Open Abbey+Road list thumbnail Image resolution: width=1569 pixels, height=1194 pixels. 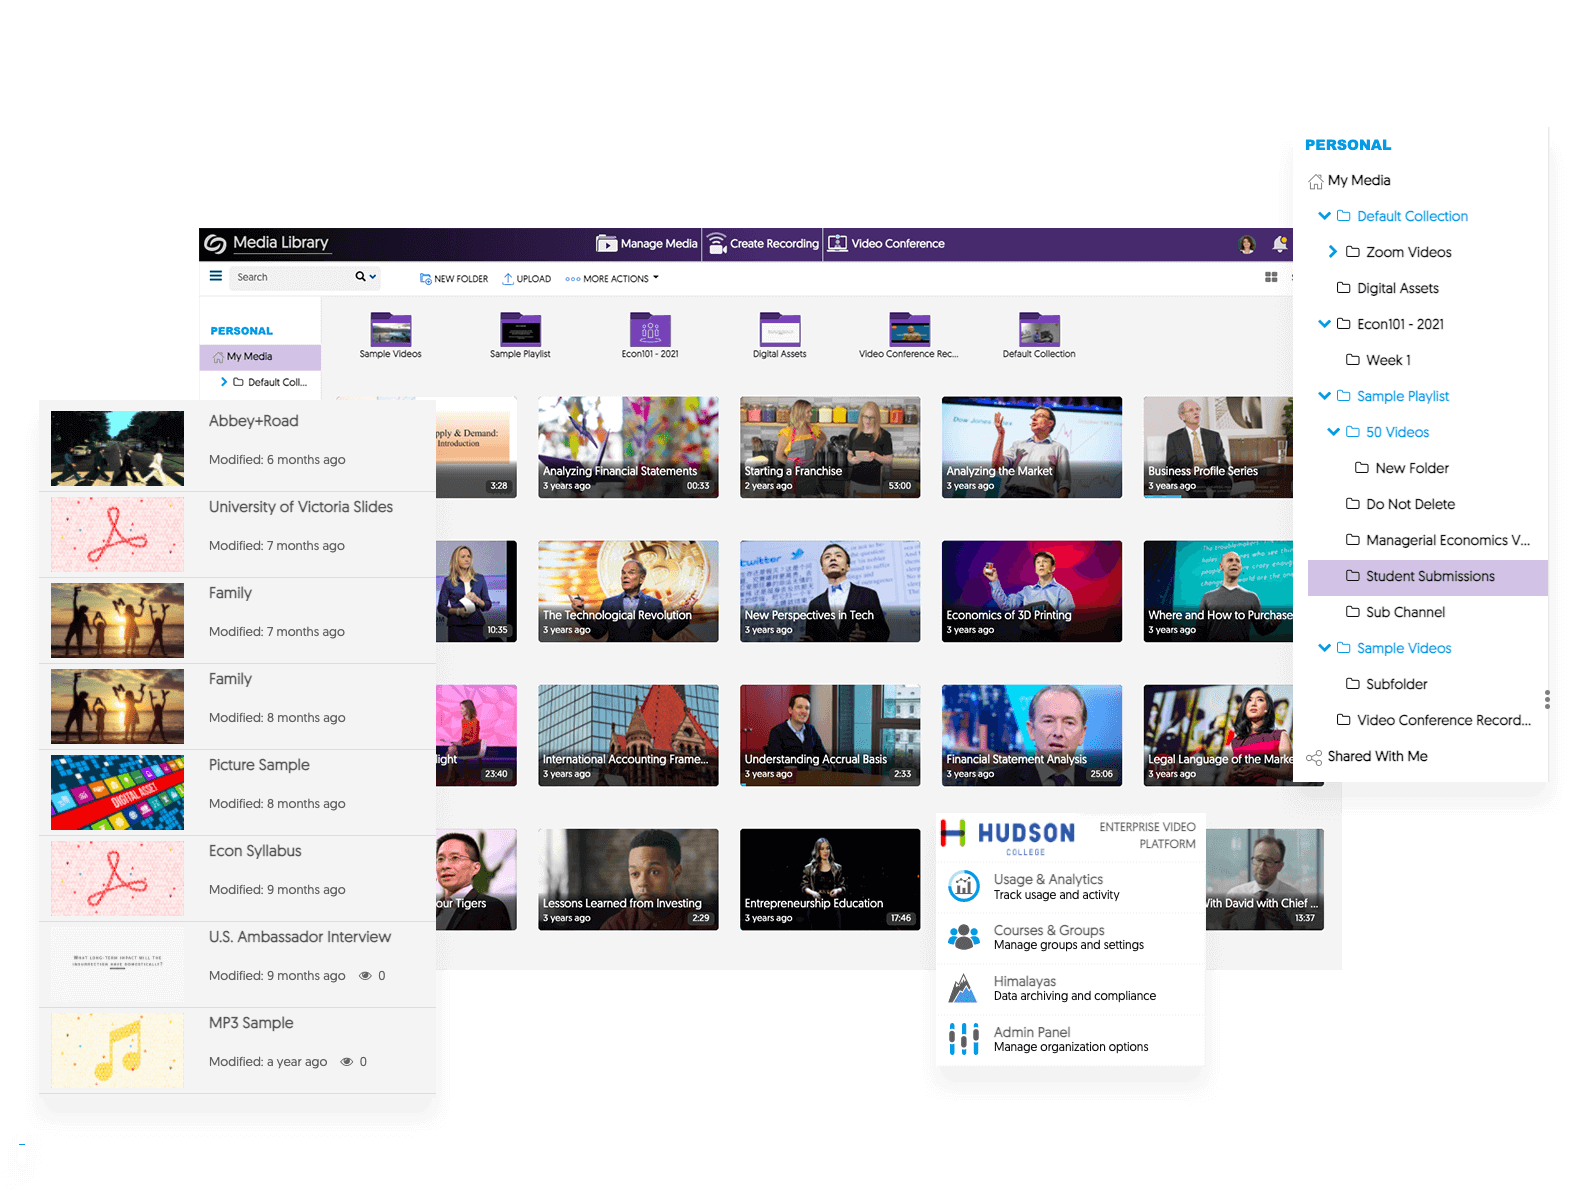click(x=117, y=448)
